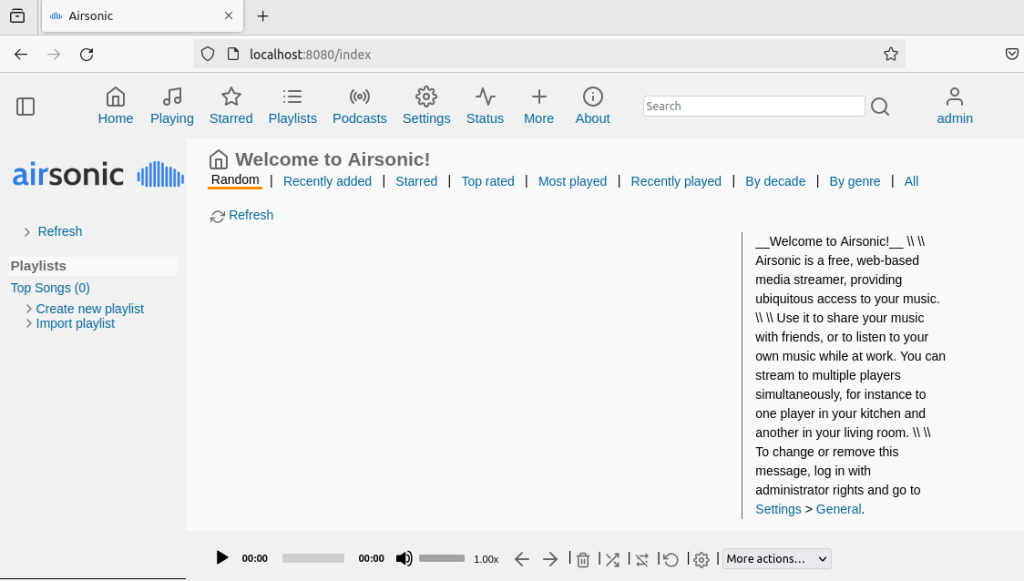
Task: Open the About page
Action: (592, 106)
